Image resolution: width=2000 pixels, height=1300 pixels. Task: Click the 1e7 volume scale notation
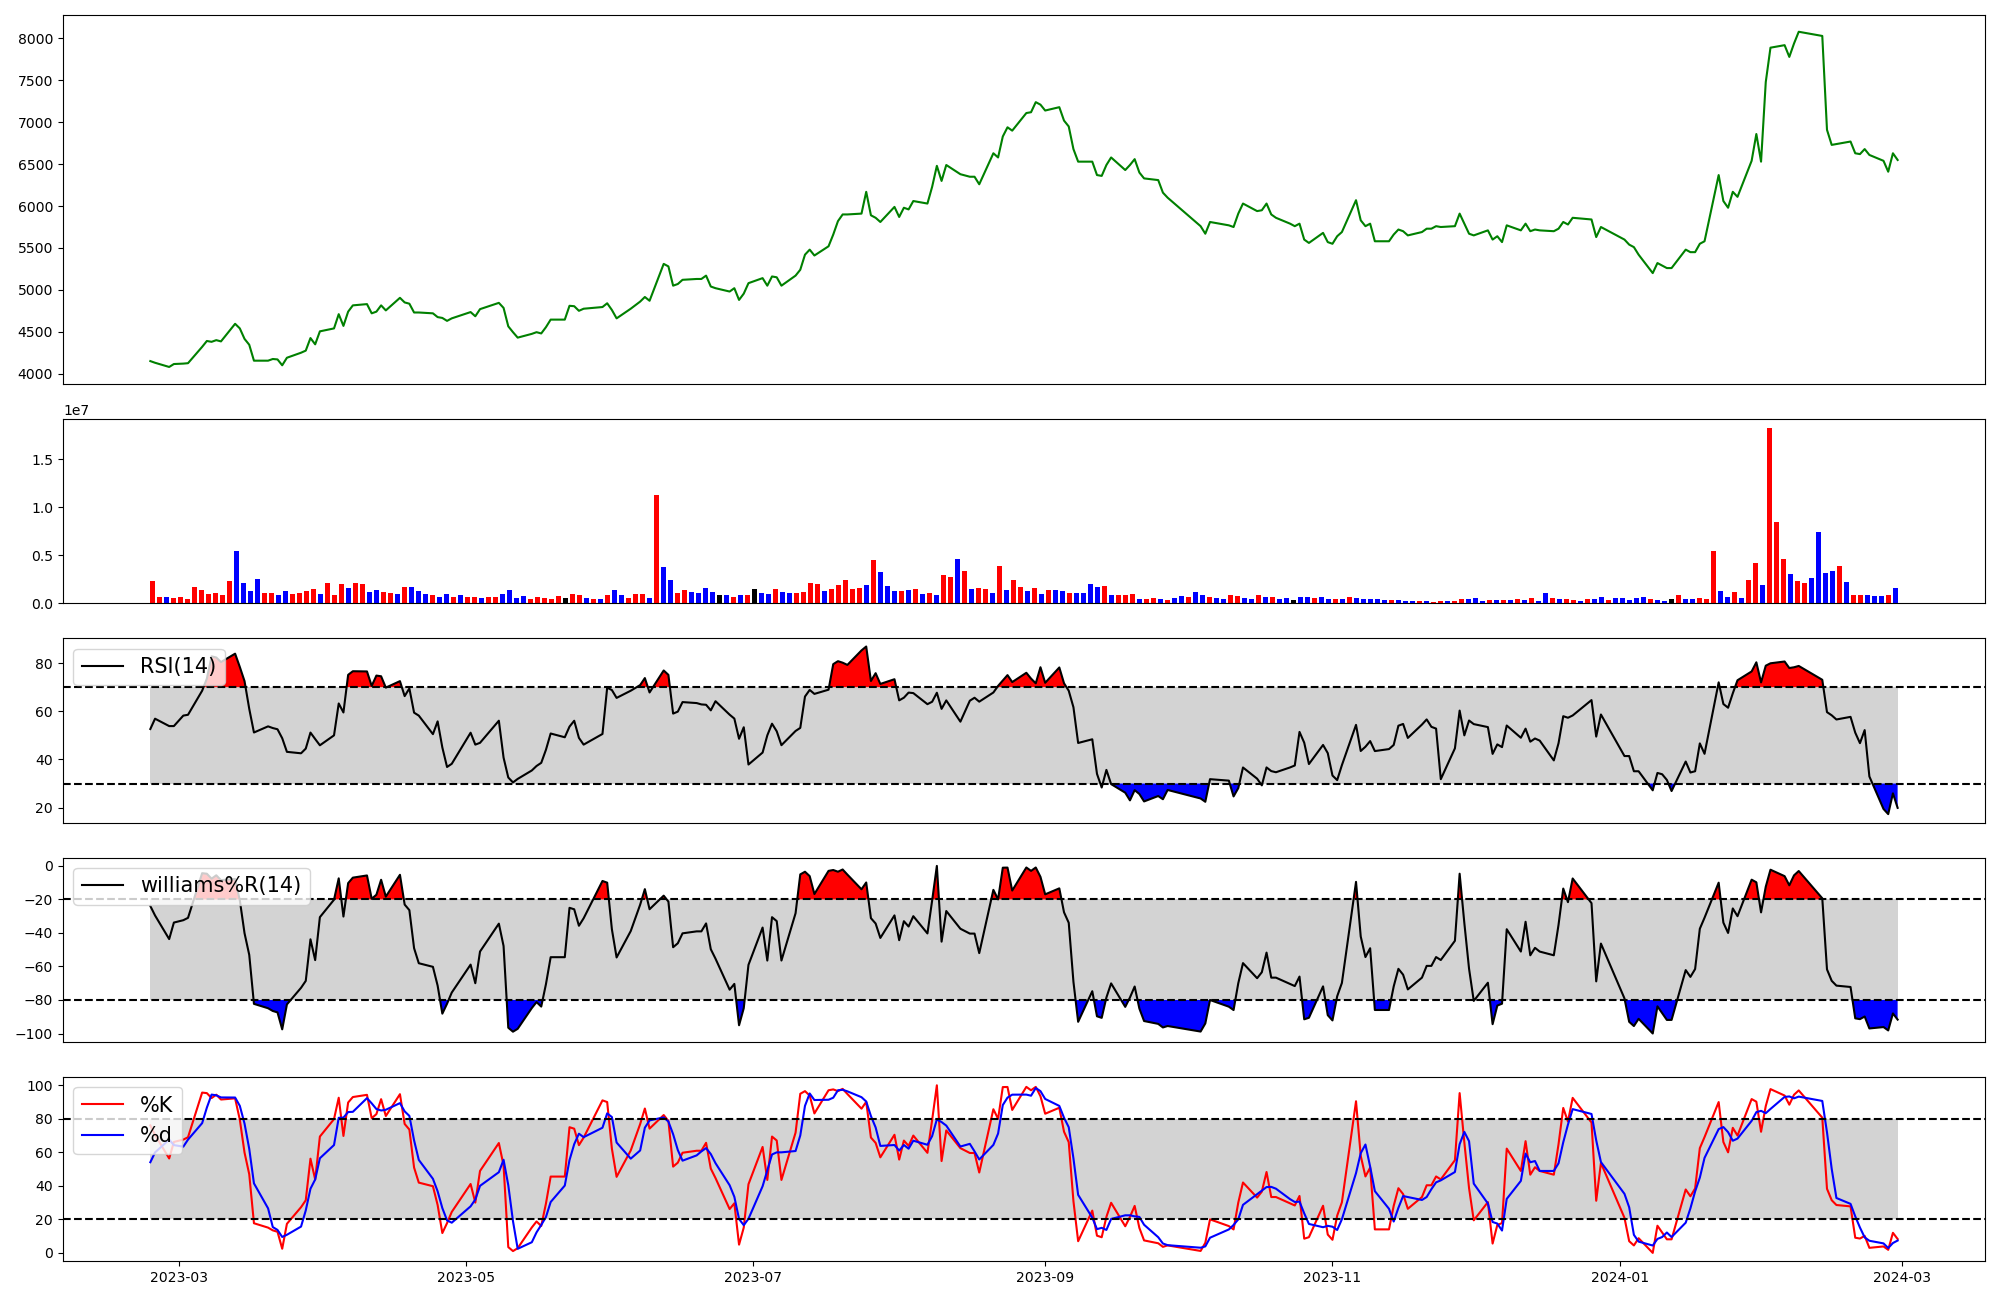point(77,410)
